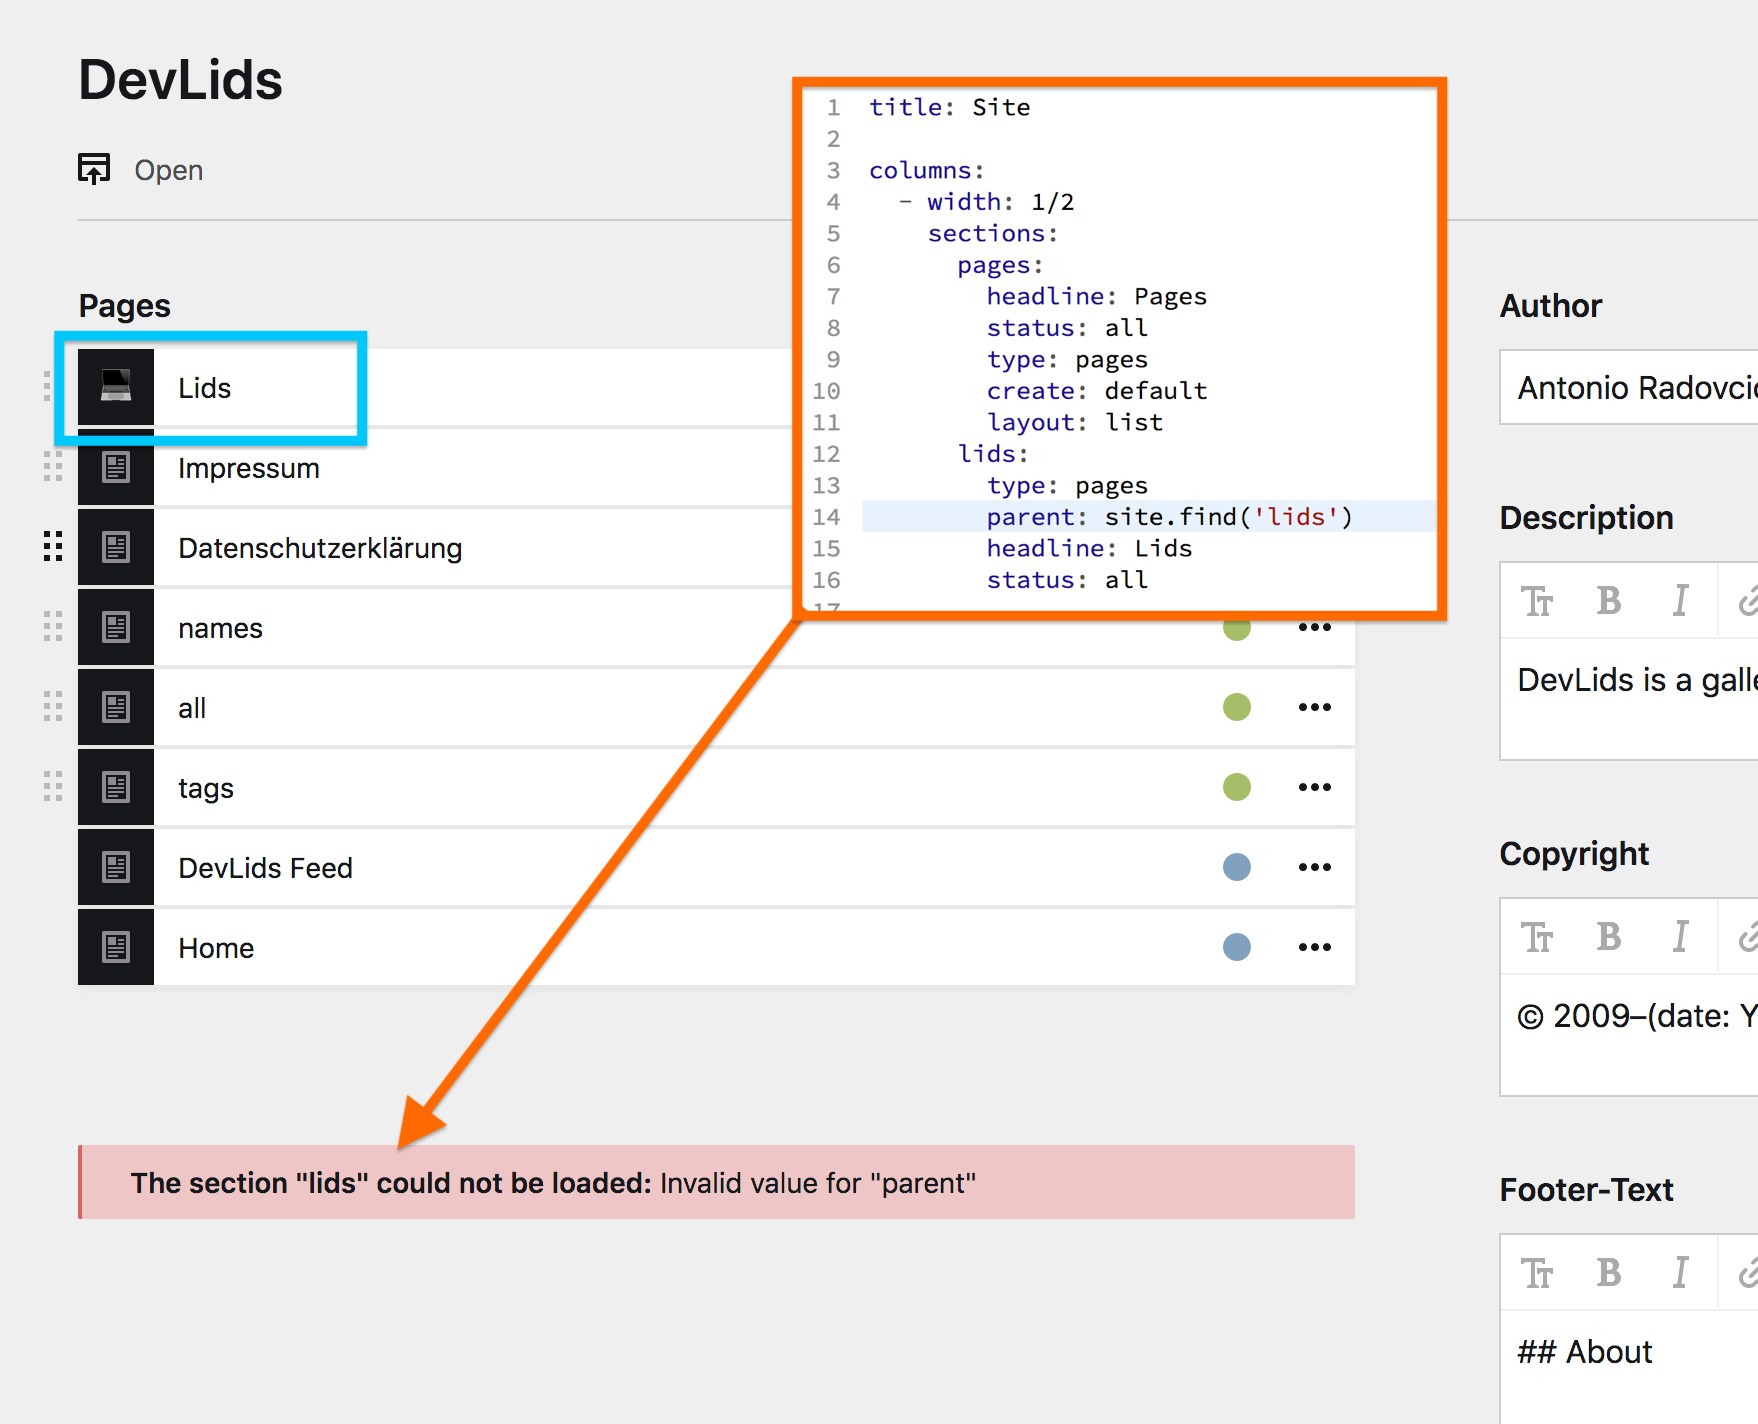Click the page icon of Impressum row
The width and height of the screenshot is (1758, 1424).
116,467
